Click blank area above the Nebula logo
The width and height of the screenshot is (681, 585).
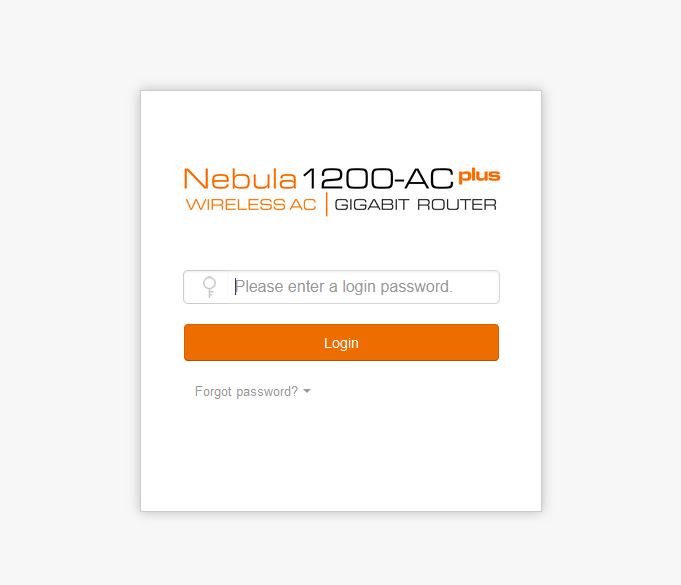(x=341, y=128)
